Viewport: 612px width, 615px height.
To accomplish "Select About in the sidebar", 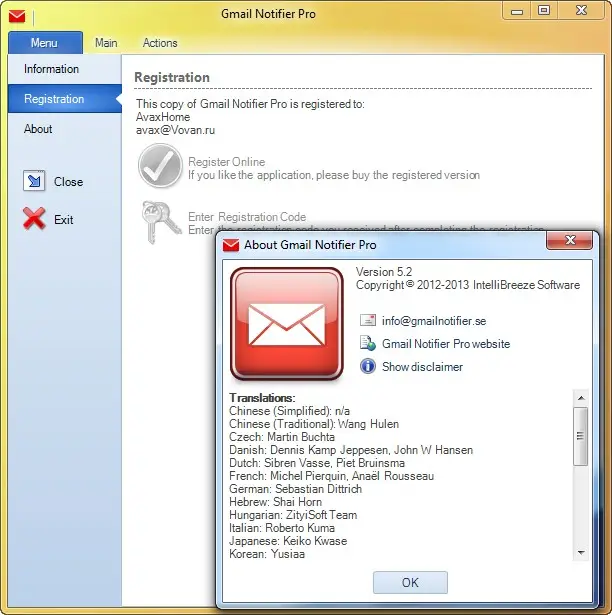I will pyautogui.click(x=65, y=129).
